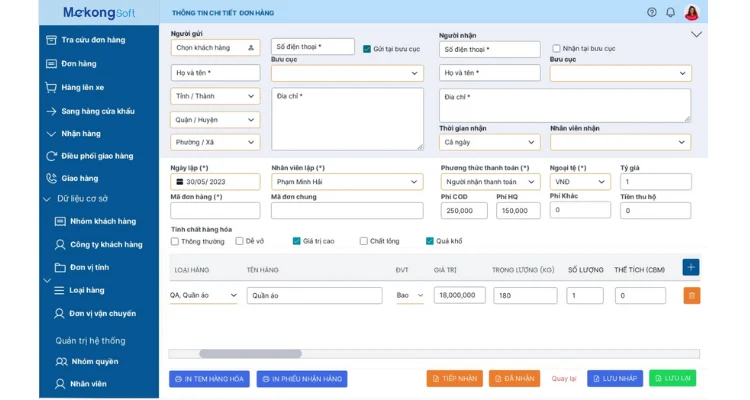The height and width of the screenshot is (400, 750).
Task: Open the calendar icon in Ngày lập
Action: (179, 182)
